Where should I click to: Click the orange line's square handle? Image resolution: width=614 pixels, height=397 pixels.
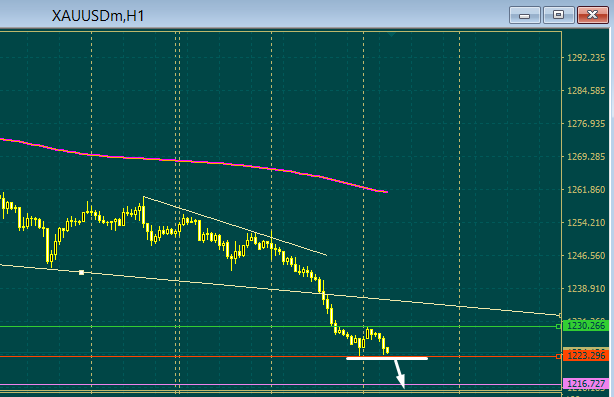558,356
